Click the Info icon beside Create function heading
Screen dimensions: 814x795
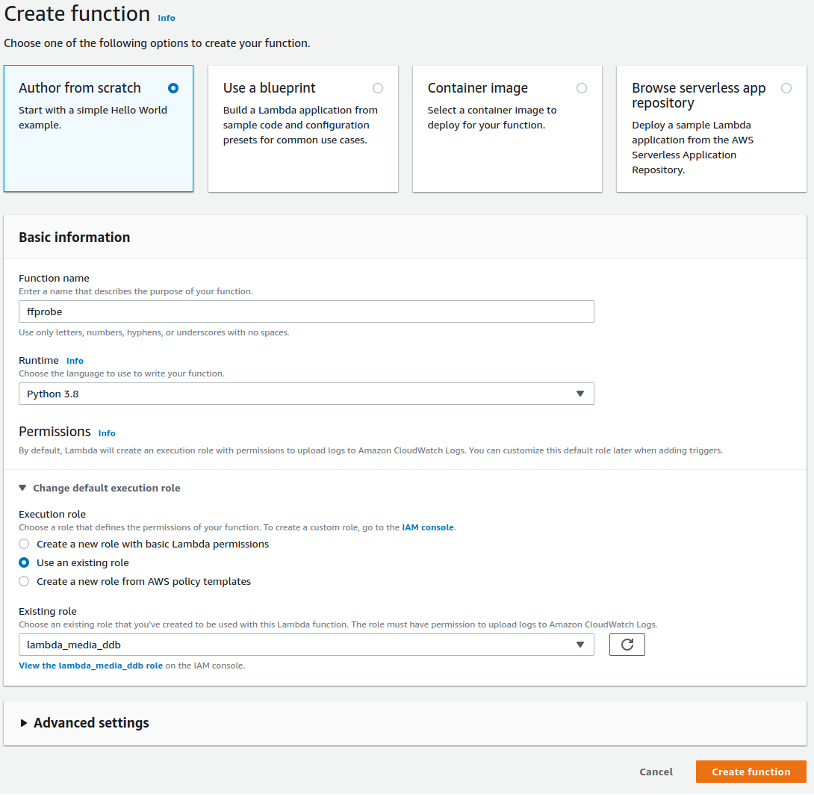tap(166, 17)
